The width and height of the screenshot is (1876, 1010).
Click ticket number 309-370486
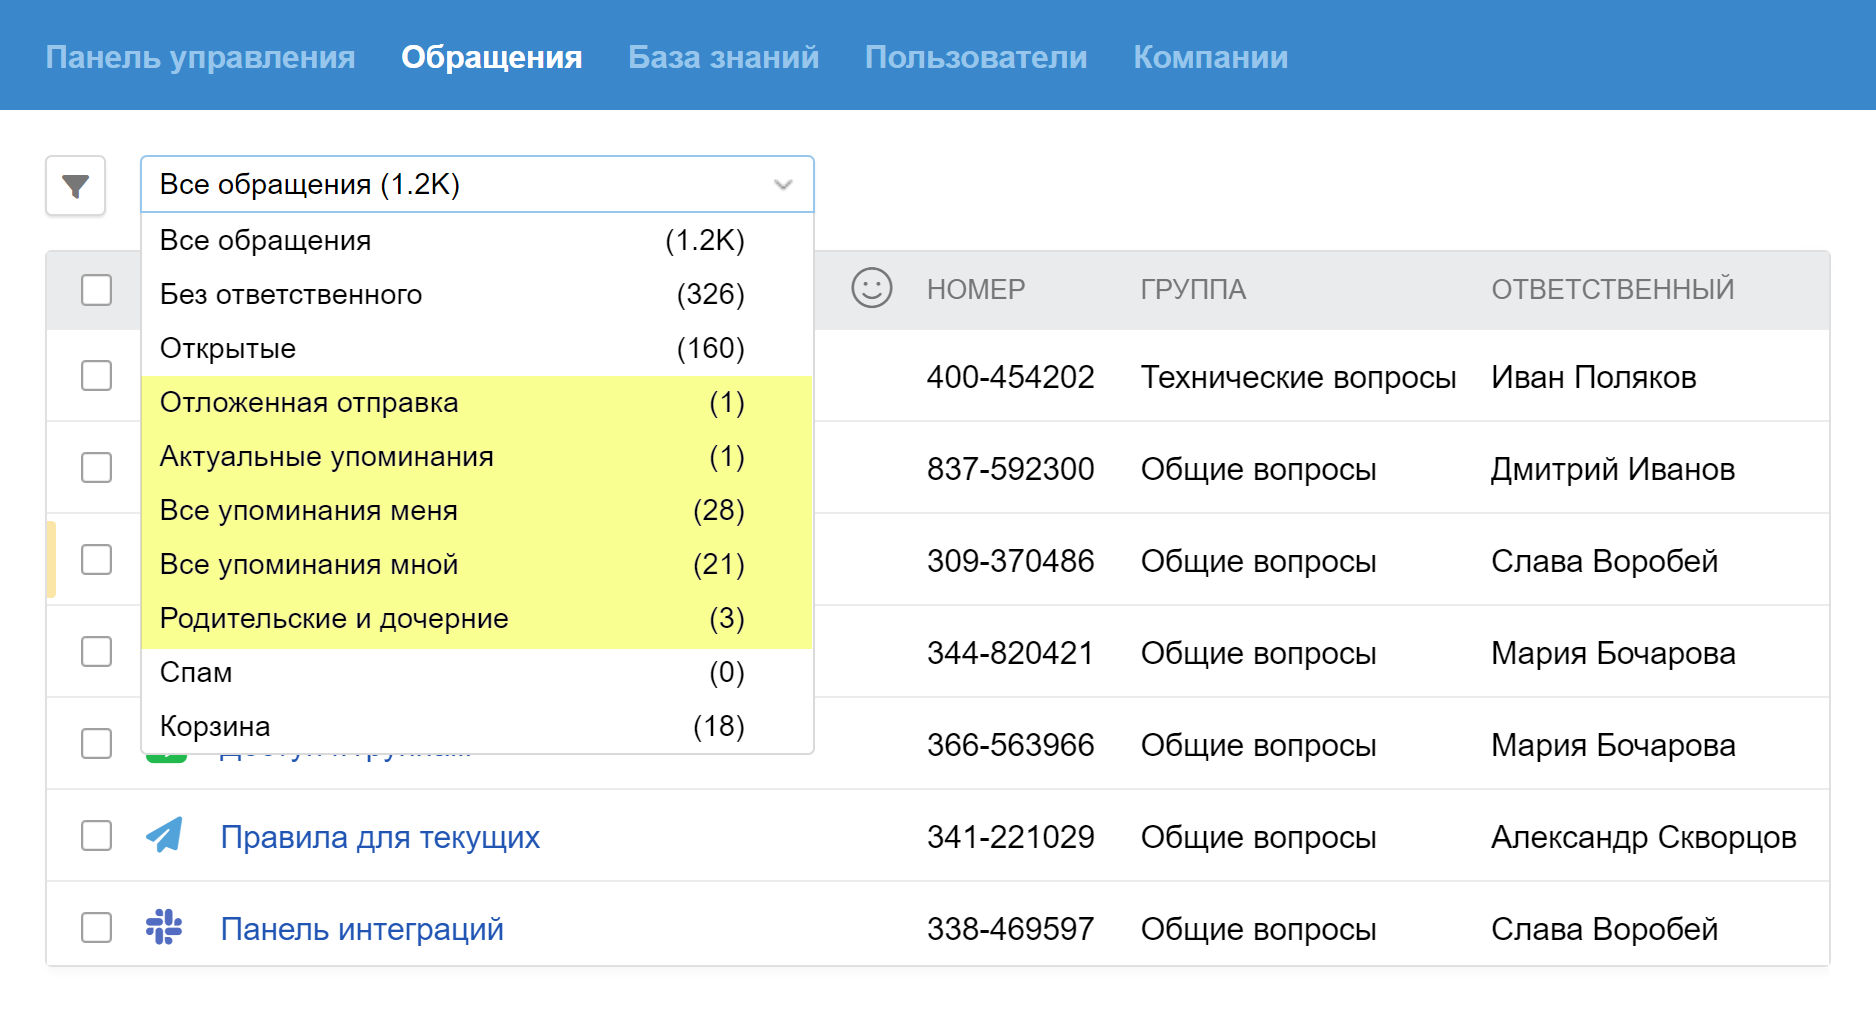point(1010,561)
